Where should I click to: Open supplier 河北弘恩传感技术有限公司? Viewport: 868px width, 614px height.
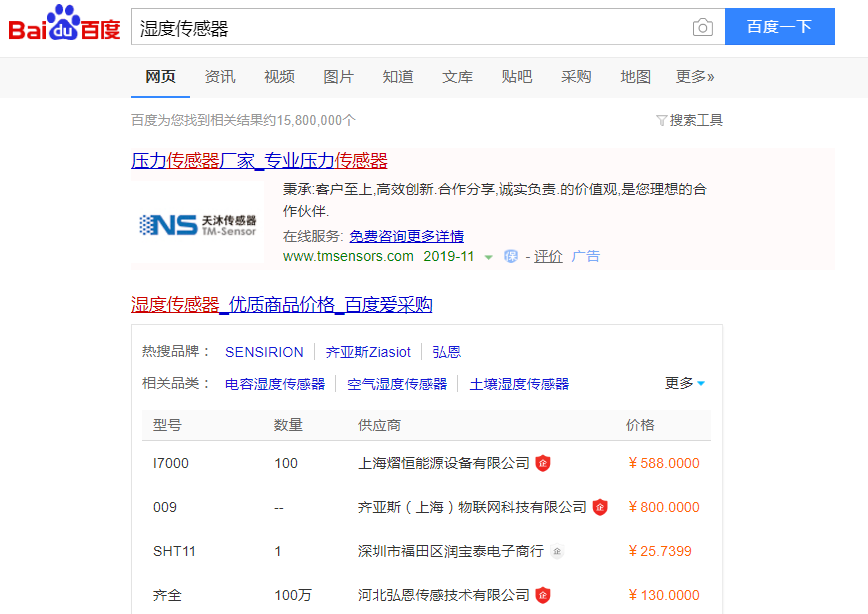444,595
